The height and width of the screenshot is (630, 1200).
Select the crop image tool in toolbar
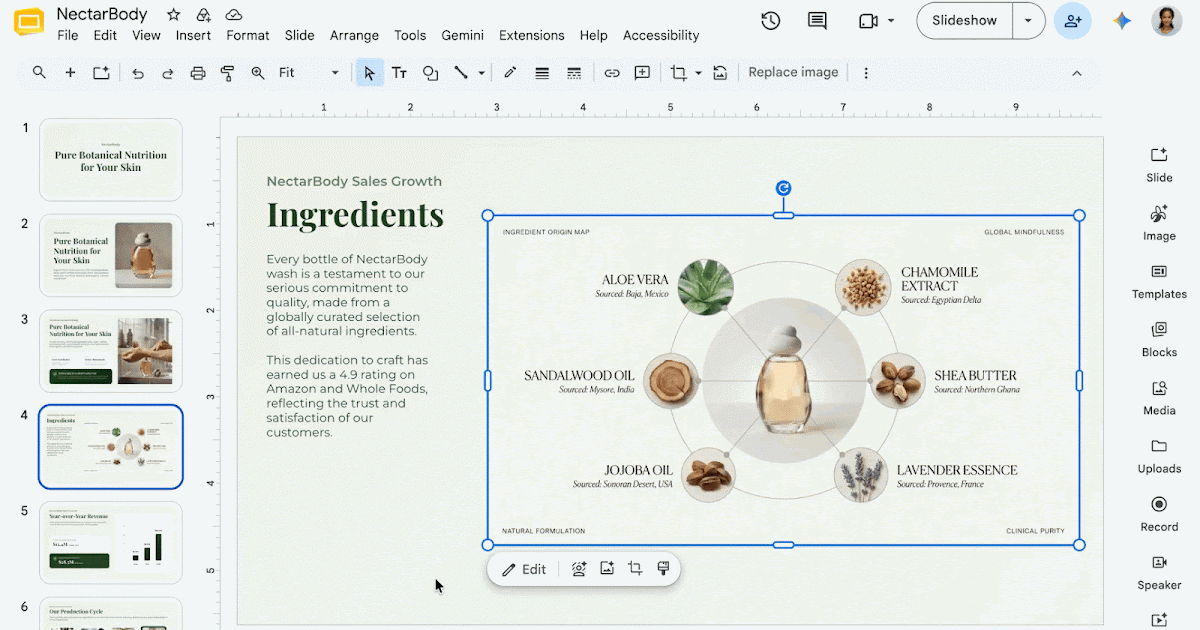point(679,73)
